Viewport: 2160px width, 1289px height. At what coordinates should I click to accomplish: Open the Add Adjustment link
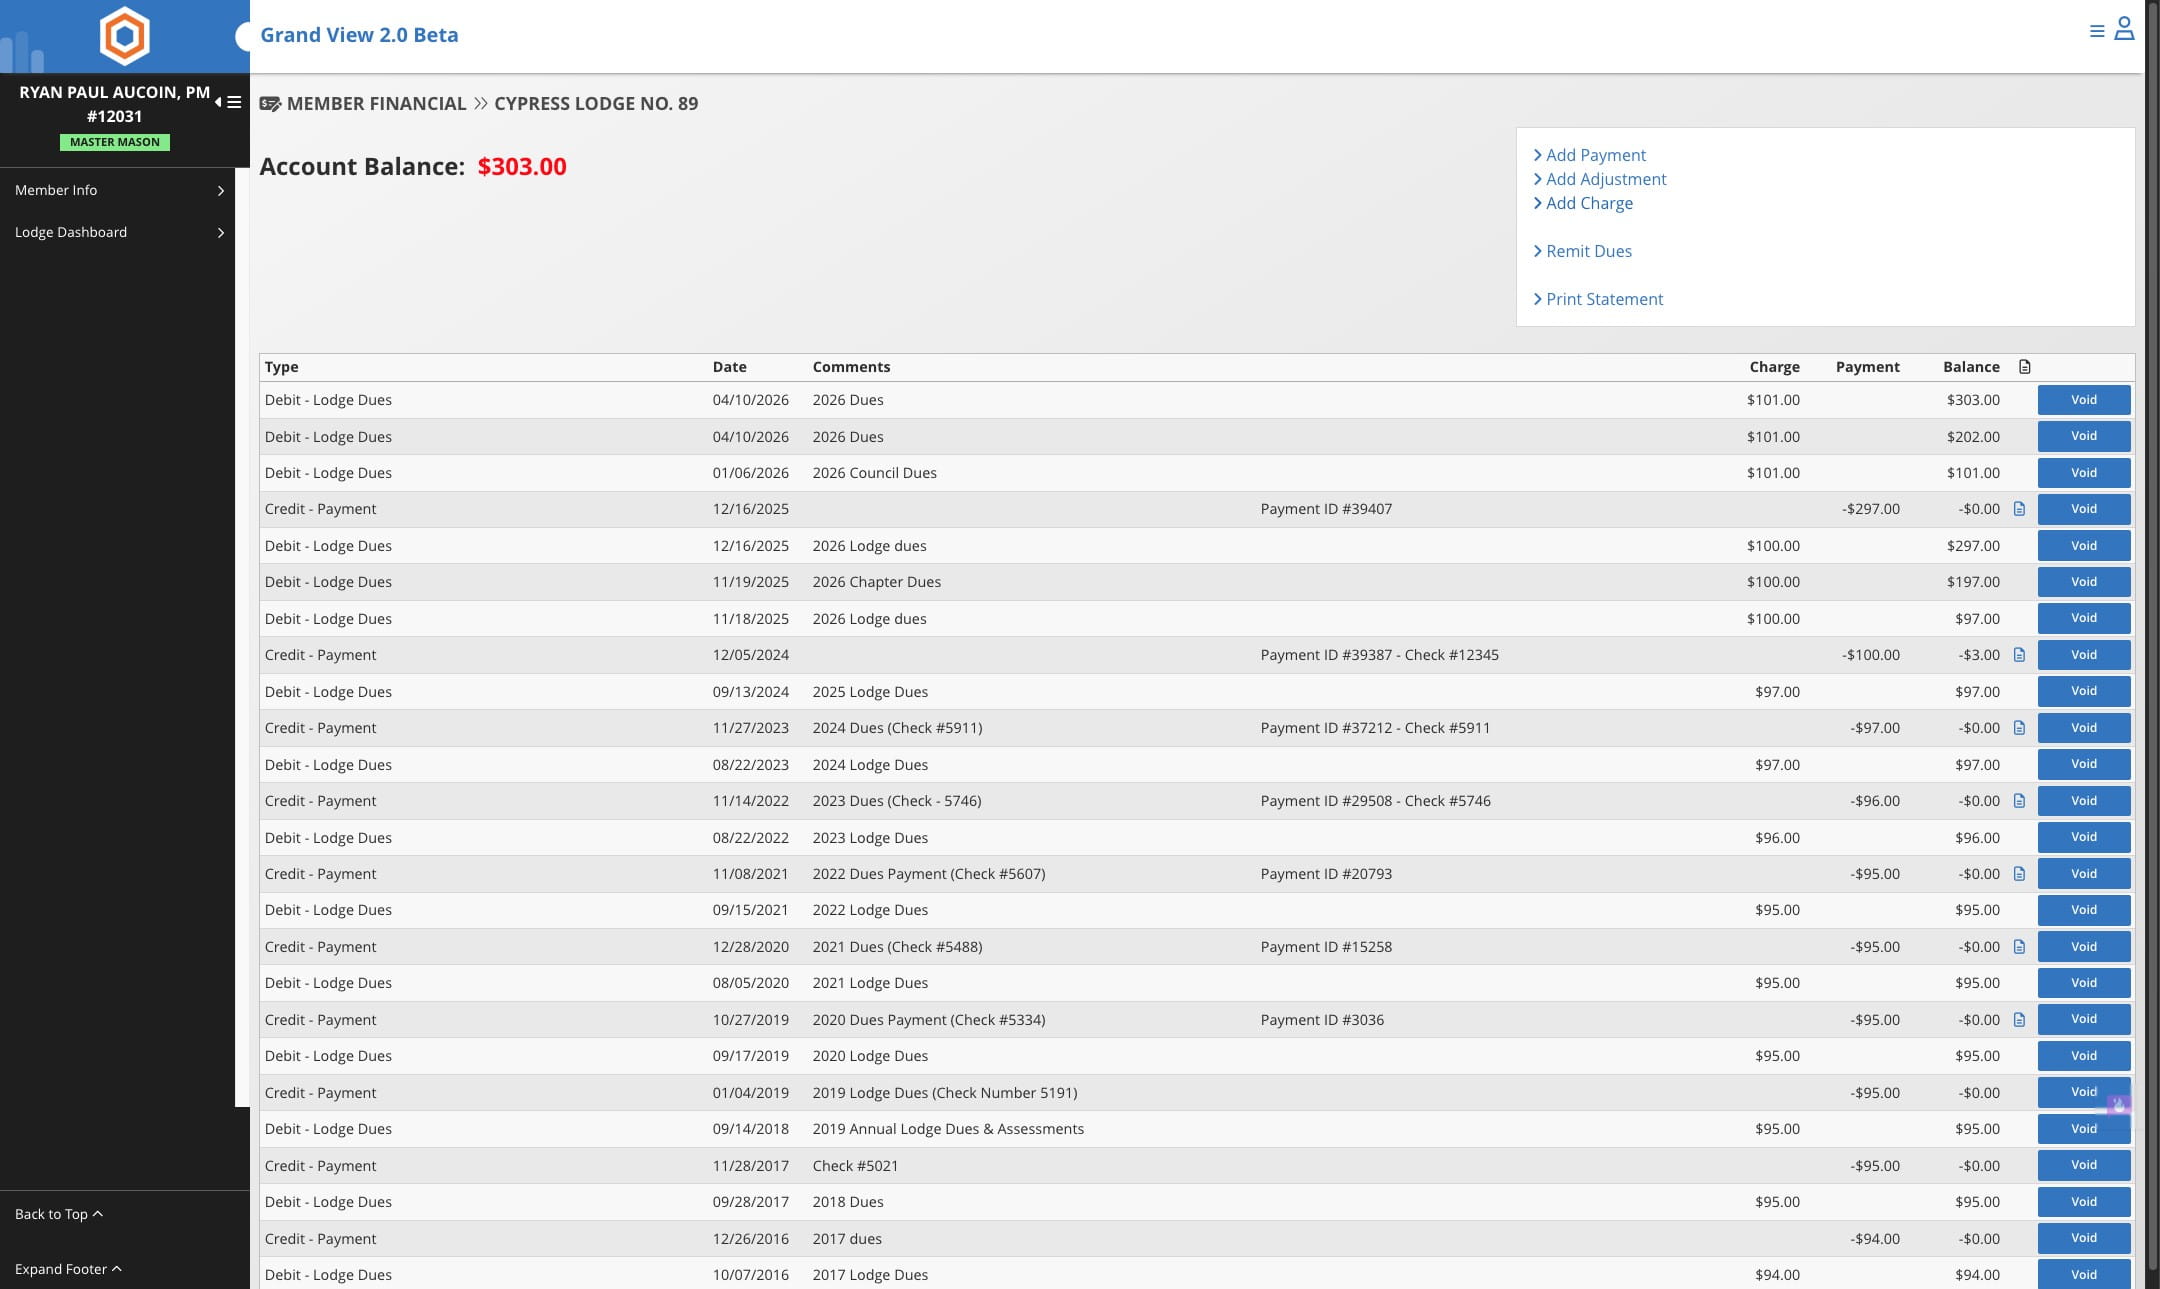(x=1605, y=179)
